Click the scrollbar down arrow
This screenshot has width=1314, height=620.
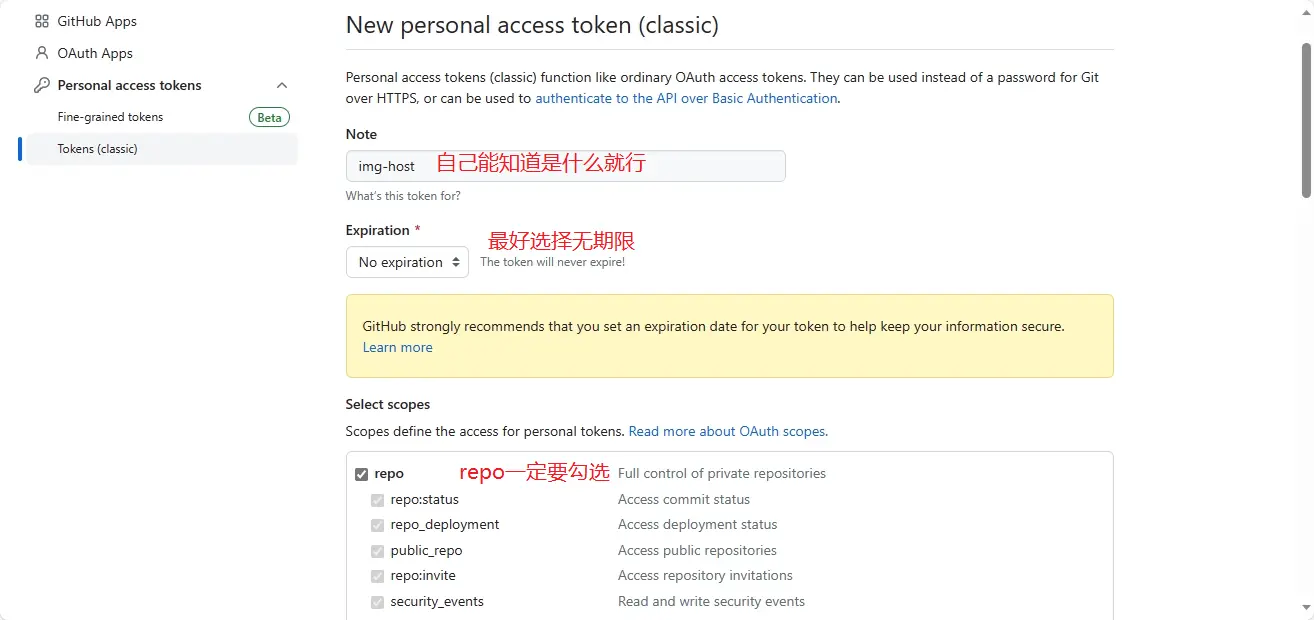pos(1306,607)
